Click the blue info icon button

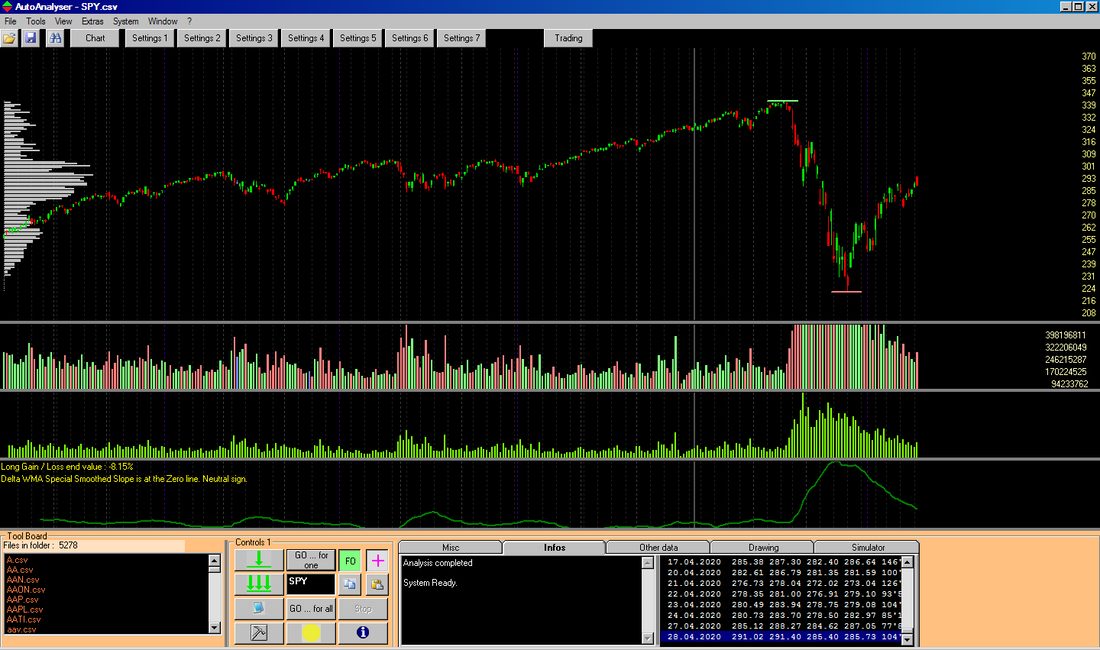coord(363,632)
